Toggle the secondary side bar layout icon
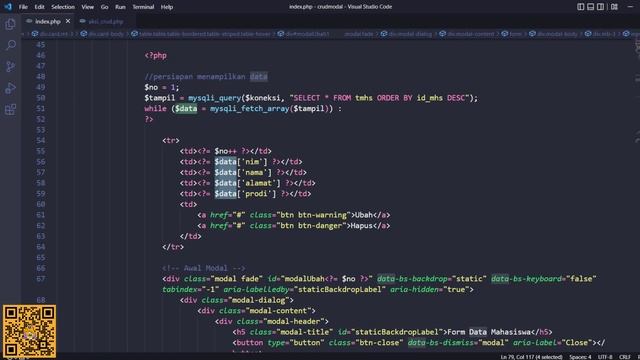640x360 pixels. pos(600,7)
